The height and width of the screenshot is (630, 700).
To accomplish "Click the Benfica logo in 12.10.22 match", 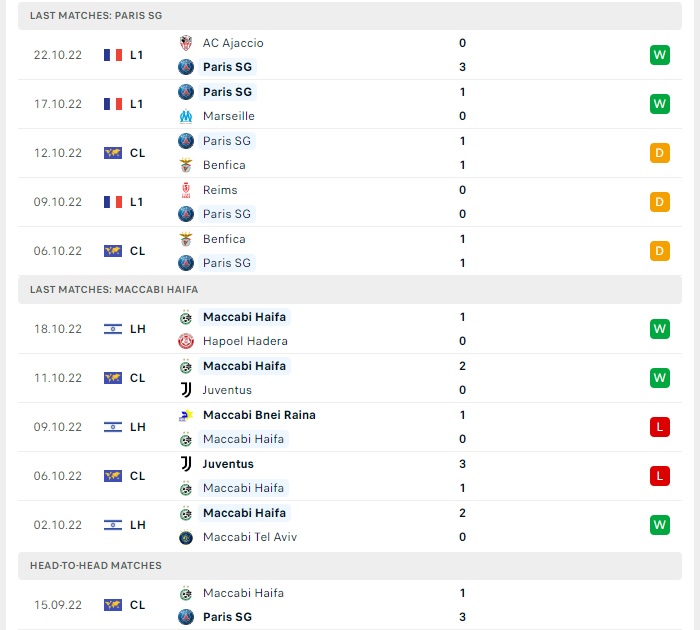I will pos(185,165).
